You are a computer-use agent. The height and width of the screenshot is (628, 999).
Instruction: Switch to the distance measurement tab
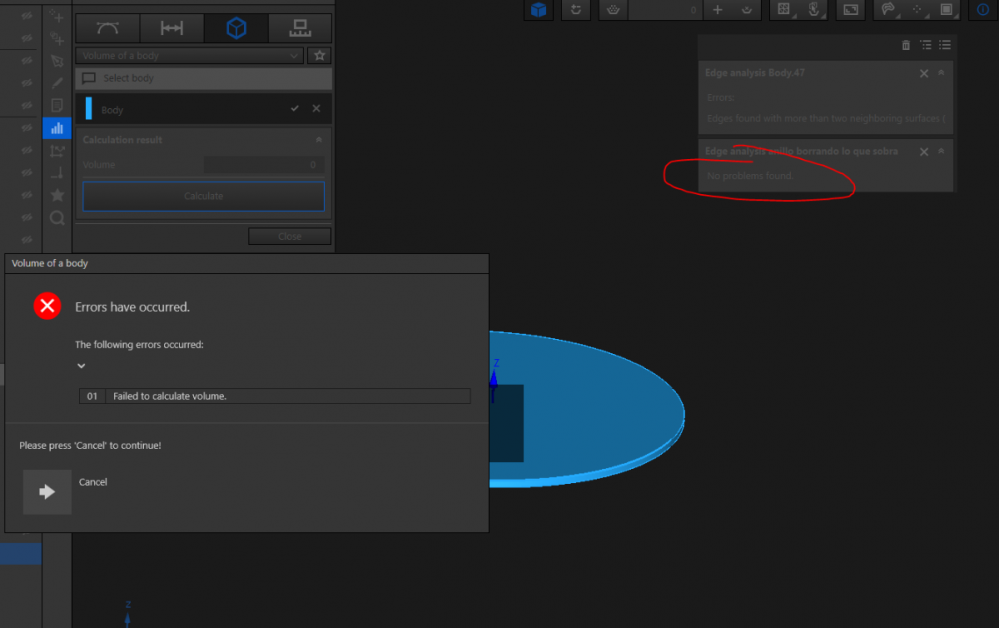pos(172,29)
